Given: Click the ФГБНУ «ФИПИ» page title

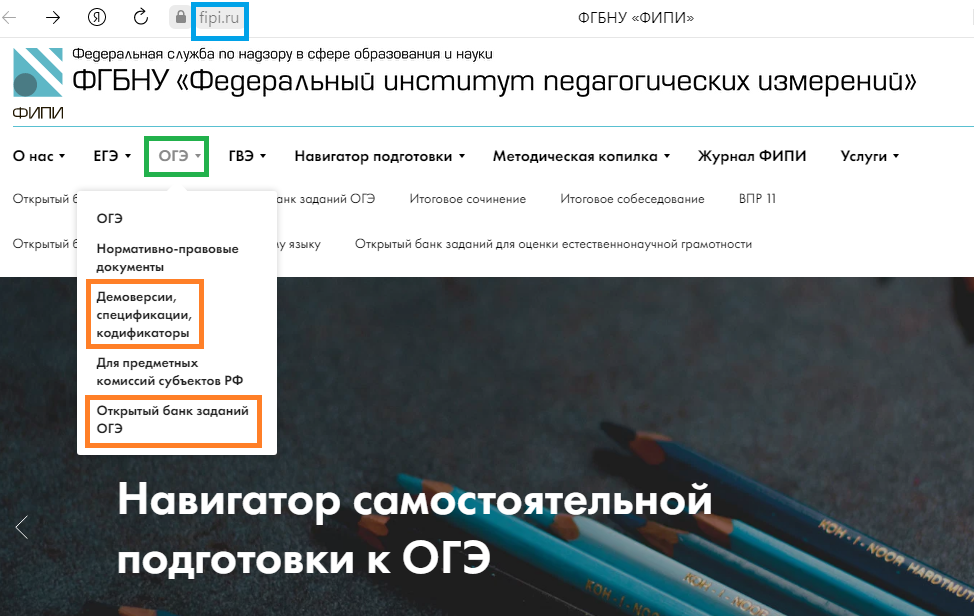Looking at the screenshot, I should [x=635, y=18].
